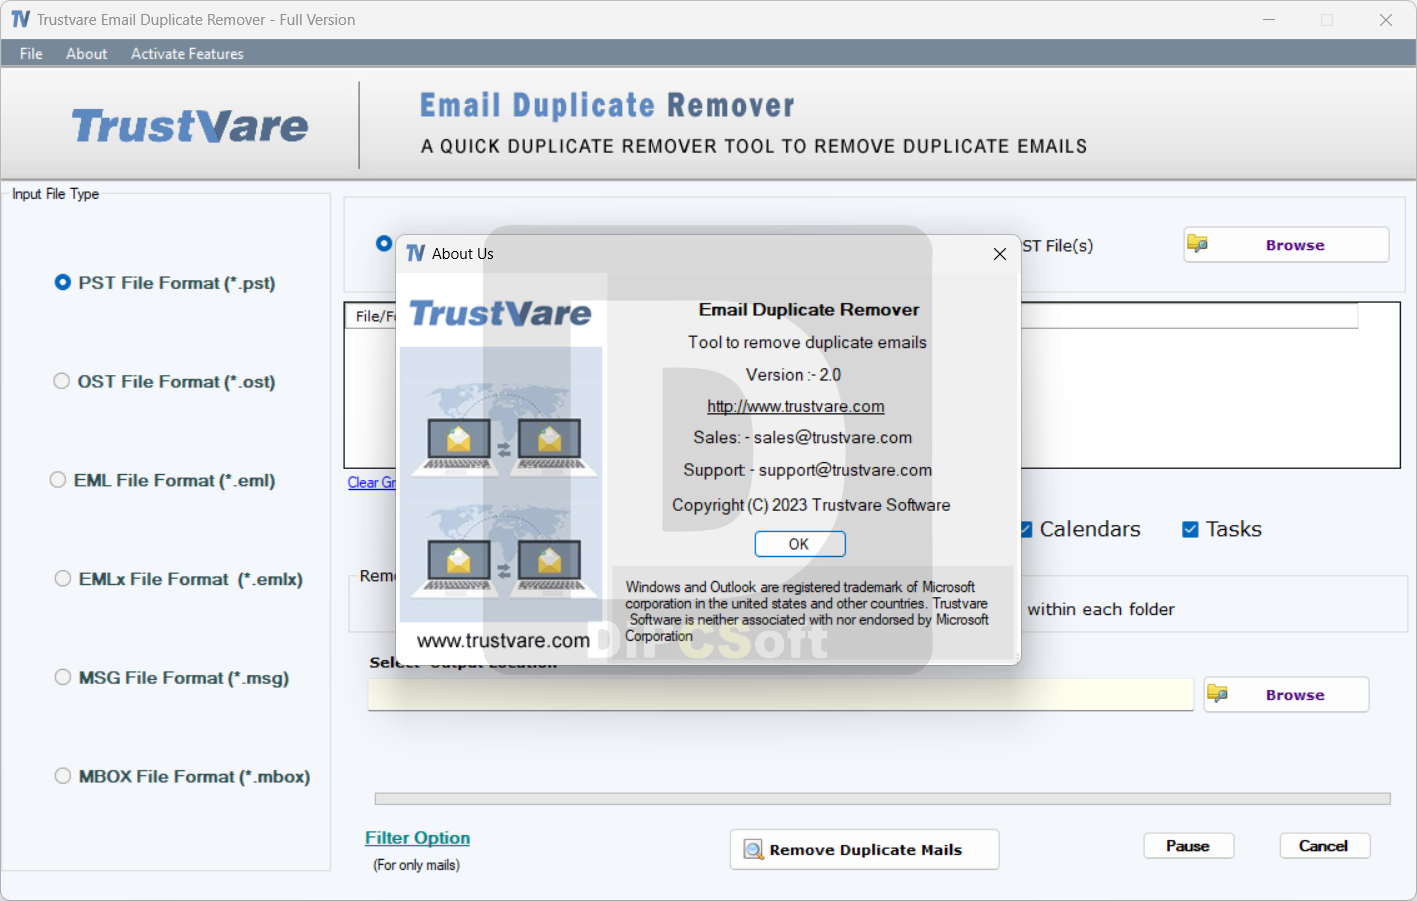Click Browse button for PST files
This screenshot has height=901, width=1417.
tap(1286, 245)
